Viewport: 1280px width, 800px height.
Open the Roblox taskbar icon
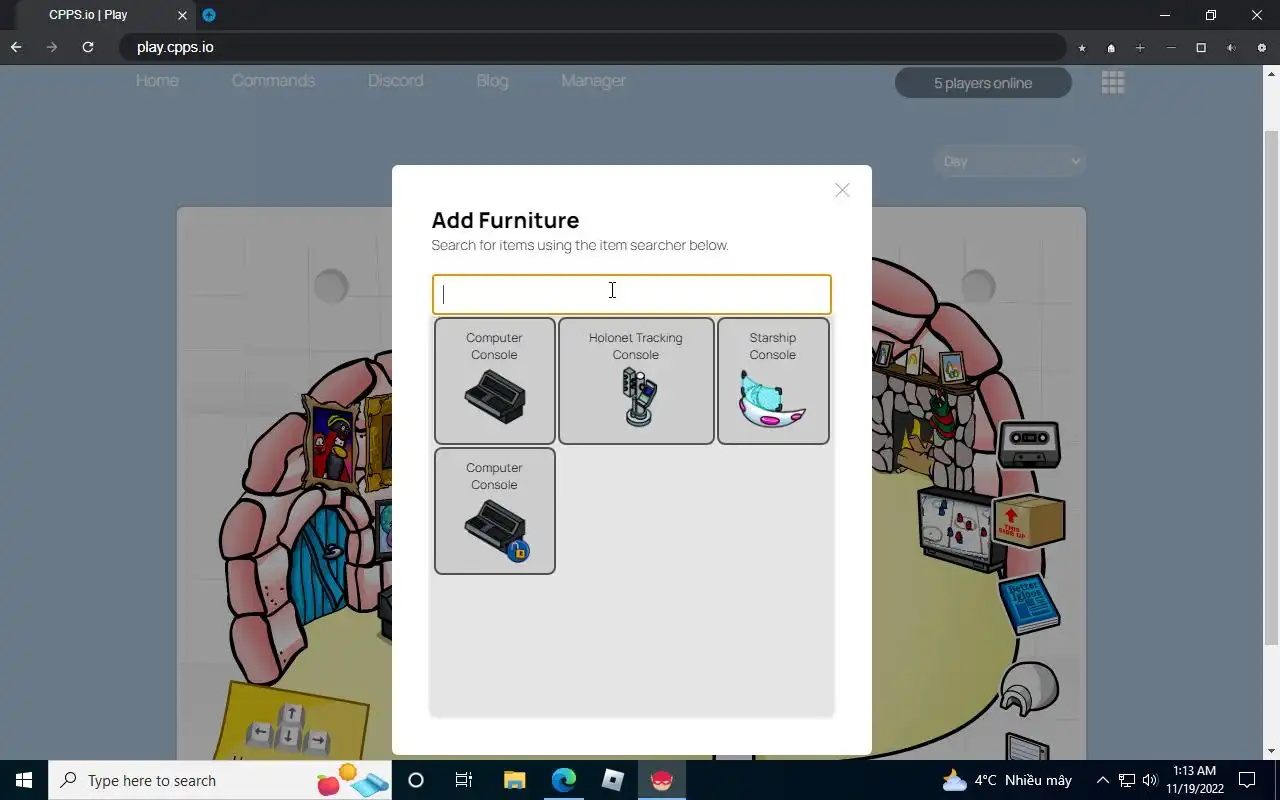click(613, 780)
